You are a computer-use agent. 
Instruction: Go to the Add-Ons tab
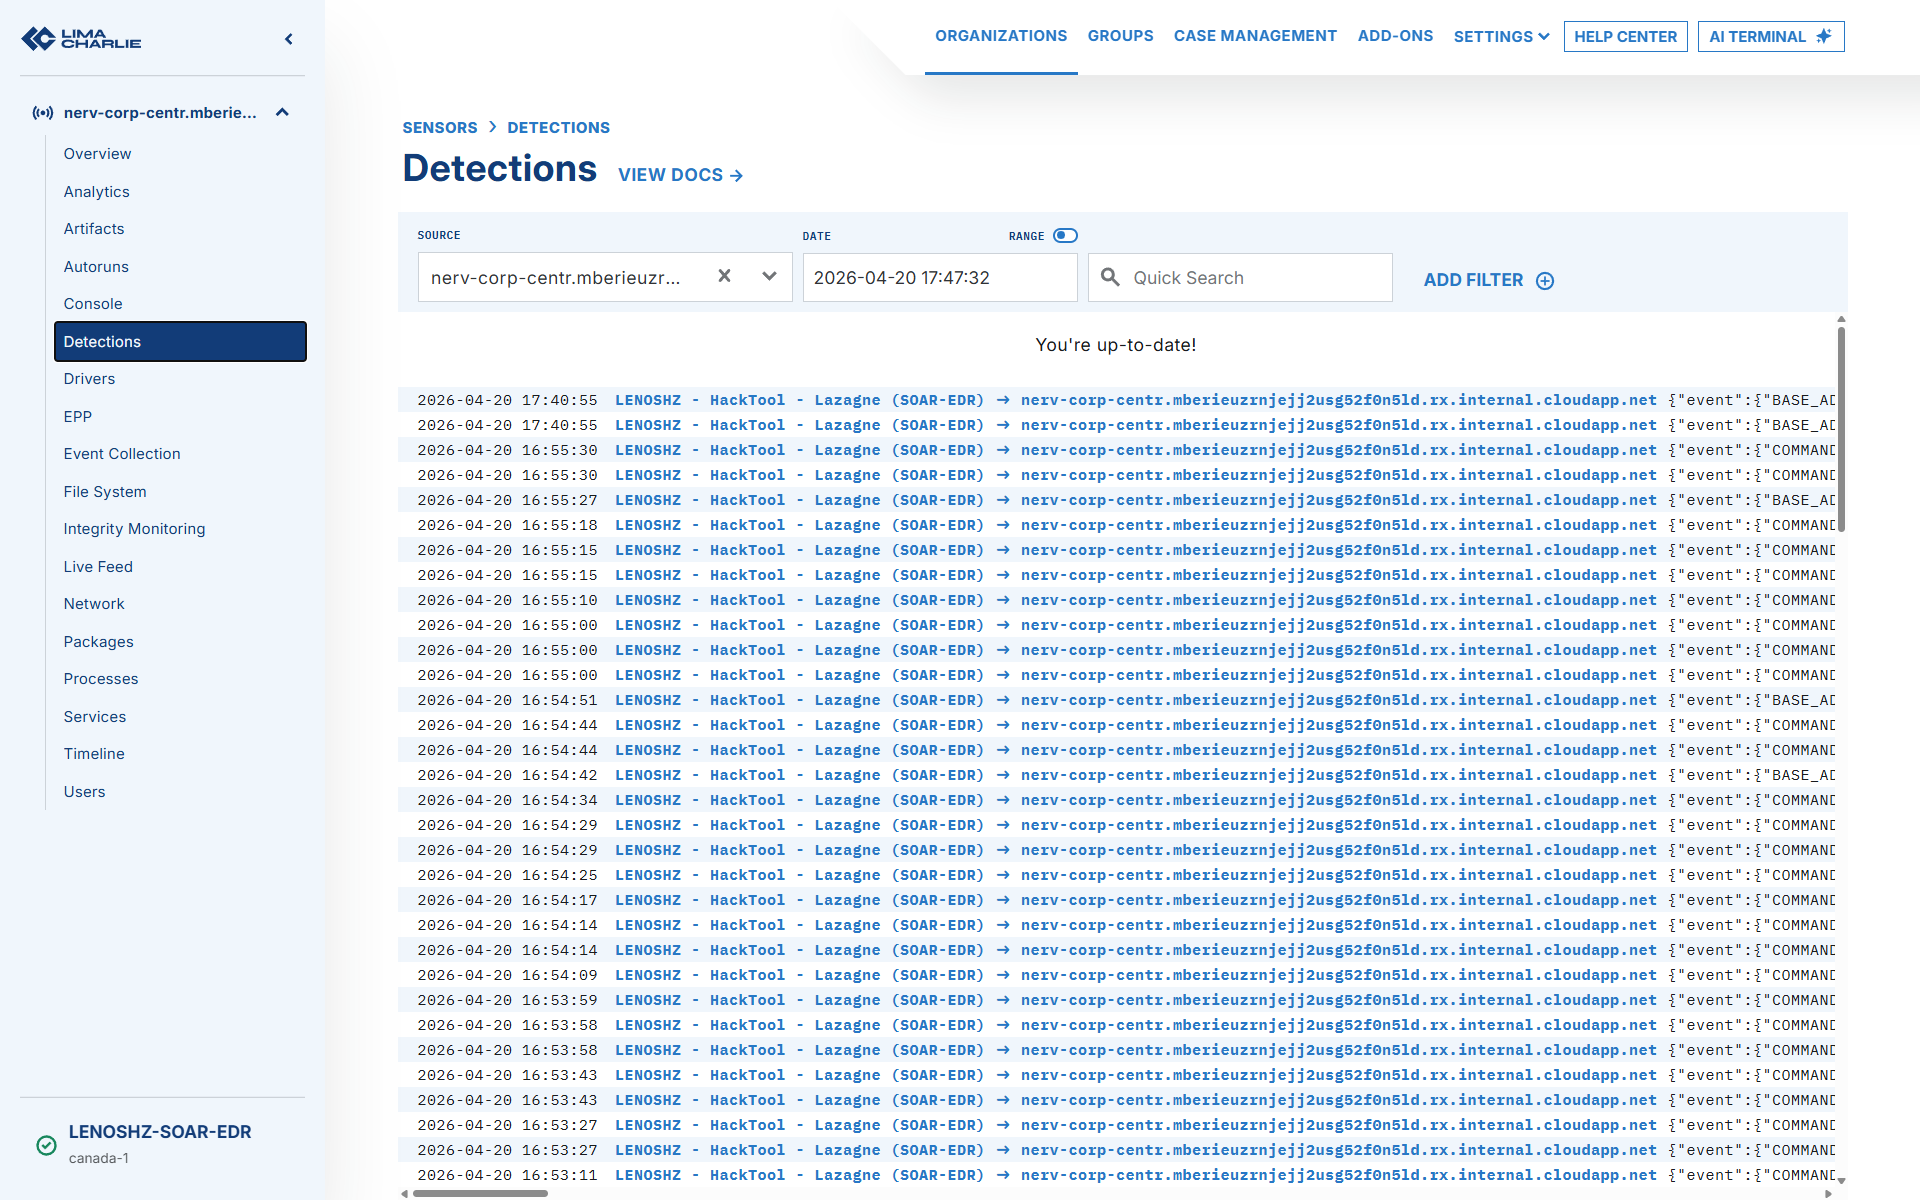click(1394, 36)
